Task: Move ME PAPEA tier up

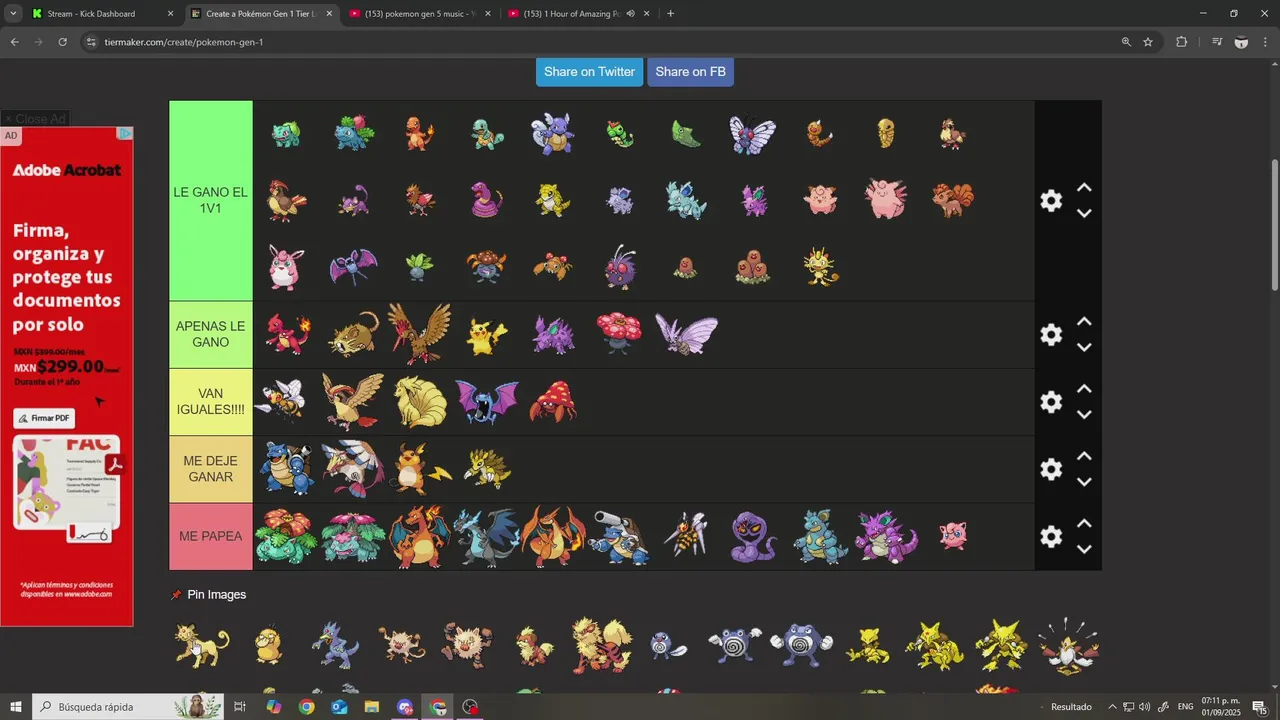Action: [1084, 524]
